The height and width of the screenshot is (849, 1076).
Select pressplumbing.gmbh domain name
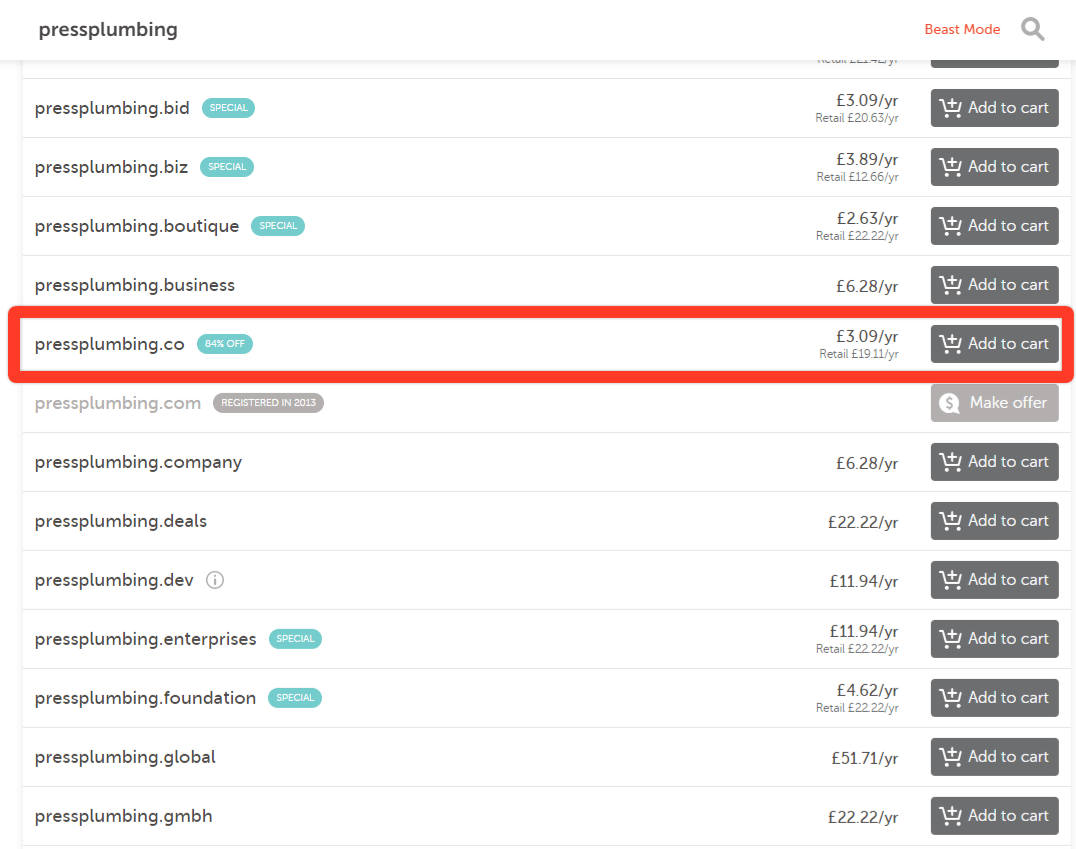point(124,817)
